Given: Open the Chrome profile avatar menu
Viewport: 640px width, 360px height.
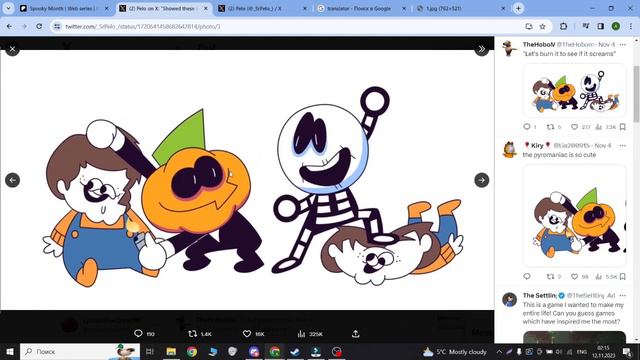Looking at the screenshot, I should click(616, 26).
